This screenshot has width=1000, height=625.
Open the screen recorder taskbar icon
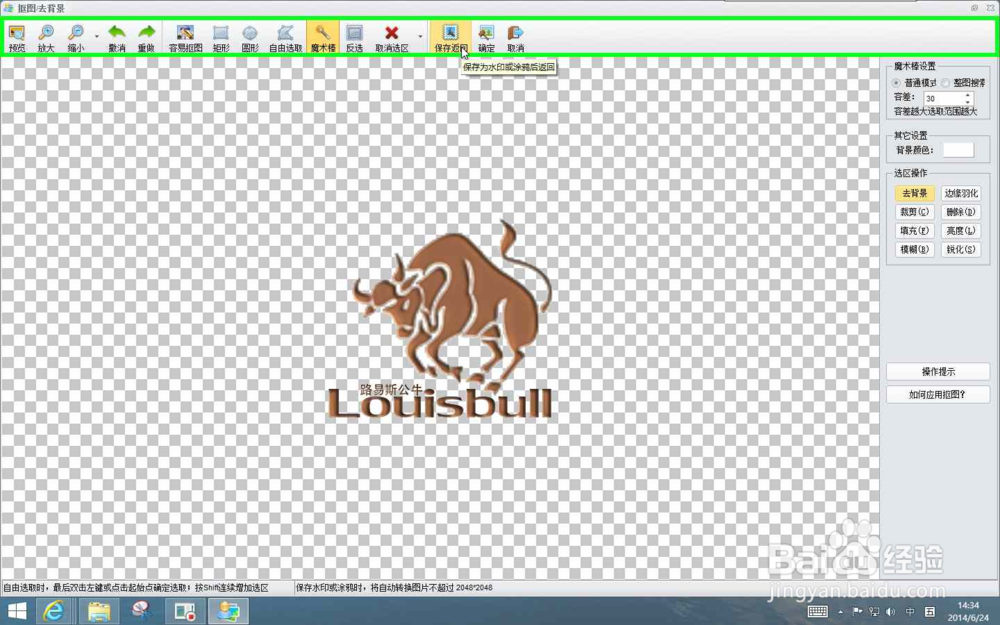185,612
